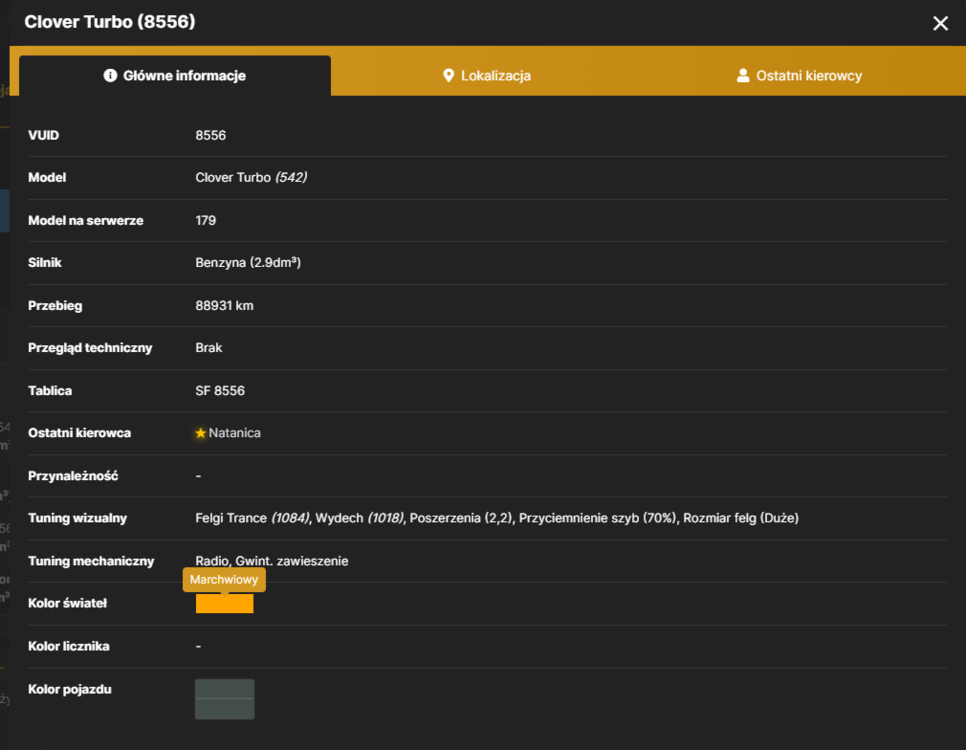Screen dimensions: 966x750
Task: Open the Główne informacje tab
Action: pos(175,76)
